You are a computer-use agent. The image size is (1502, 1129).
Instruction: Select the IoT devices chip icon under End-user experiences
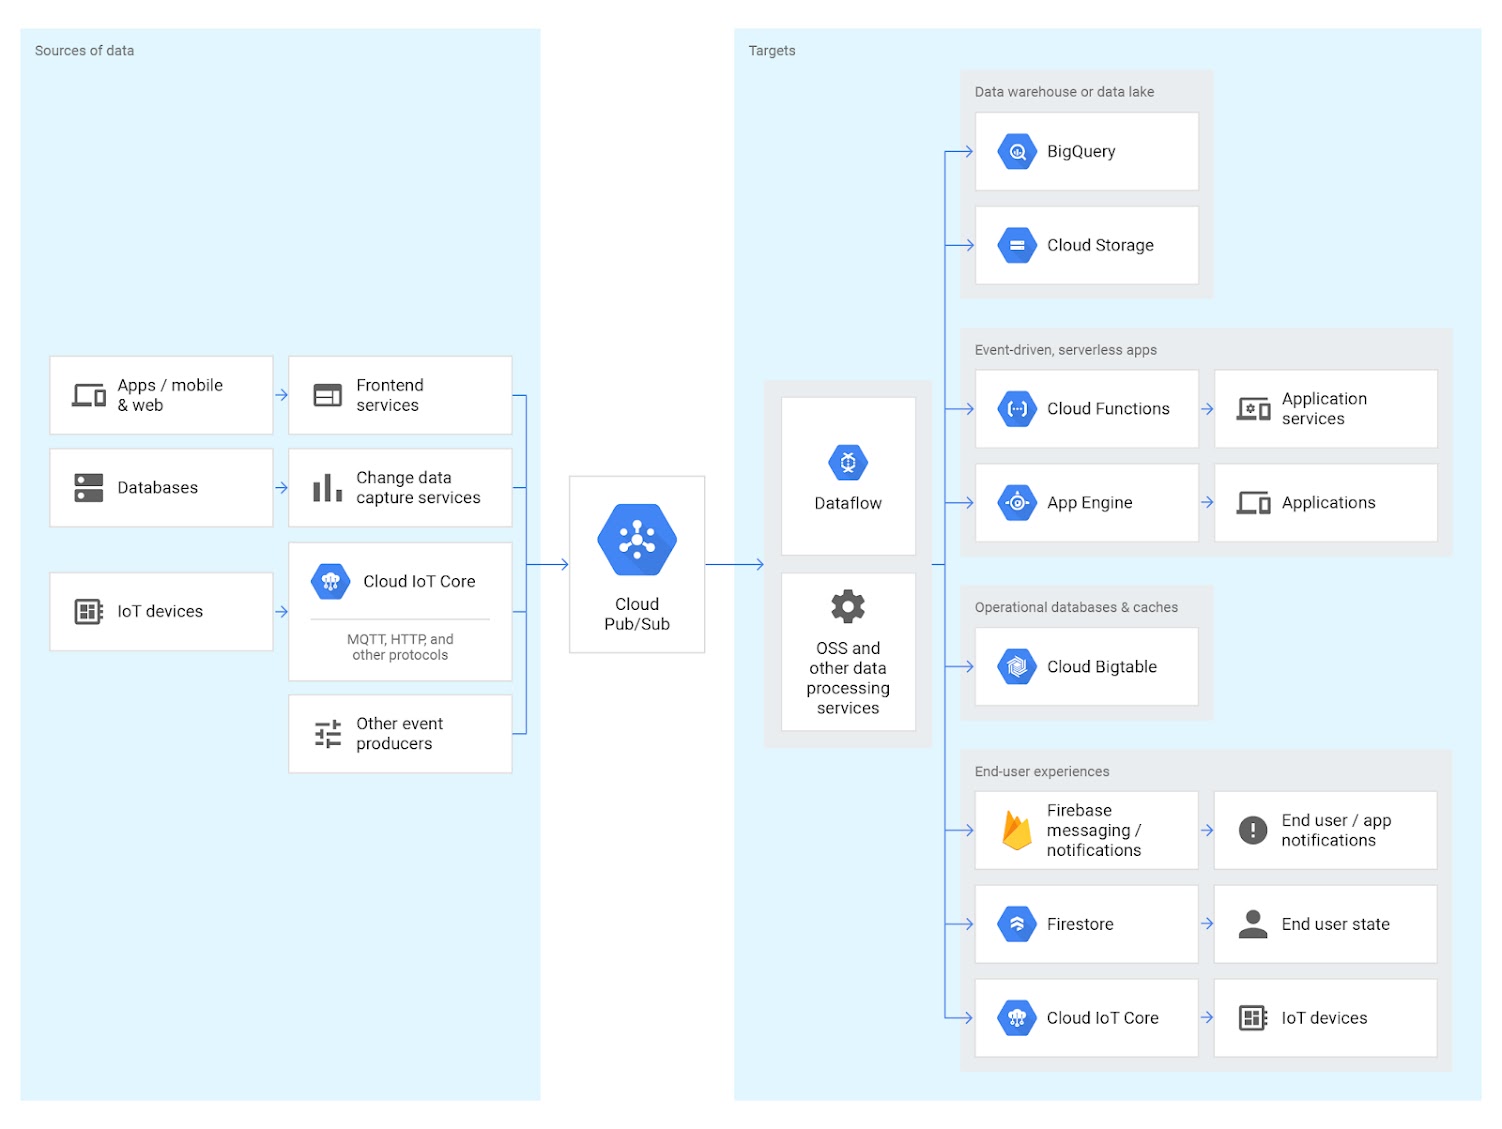click(x=1253, y=1018)
